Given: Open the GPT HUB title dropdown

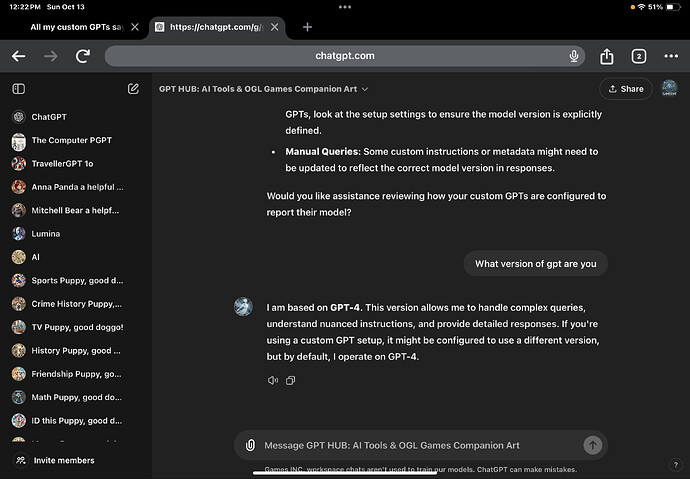Looking at the screenshot, I should tap(263, 89).
